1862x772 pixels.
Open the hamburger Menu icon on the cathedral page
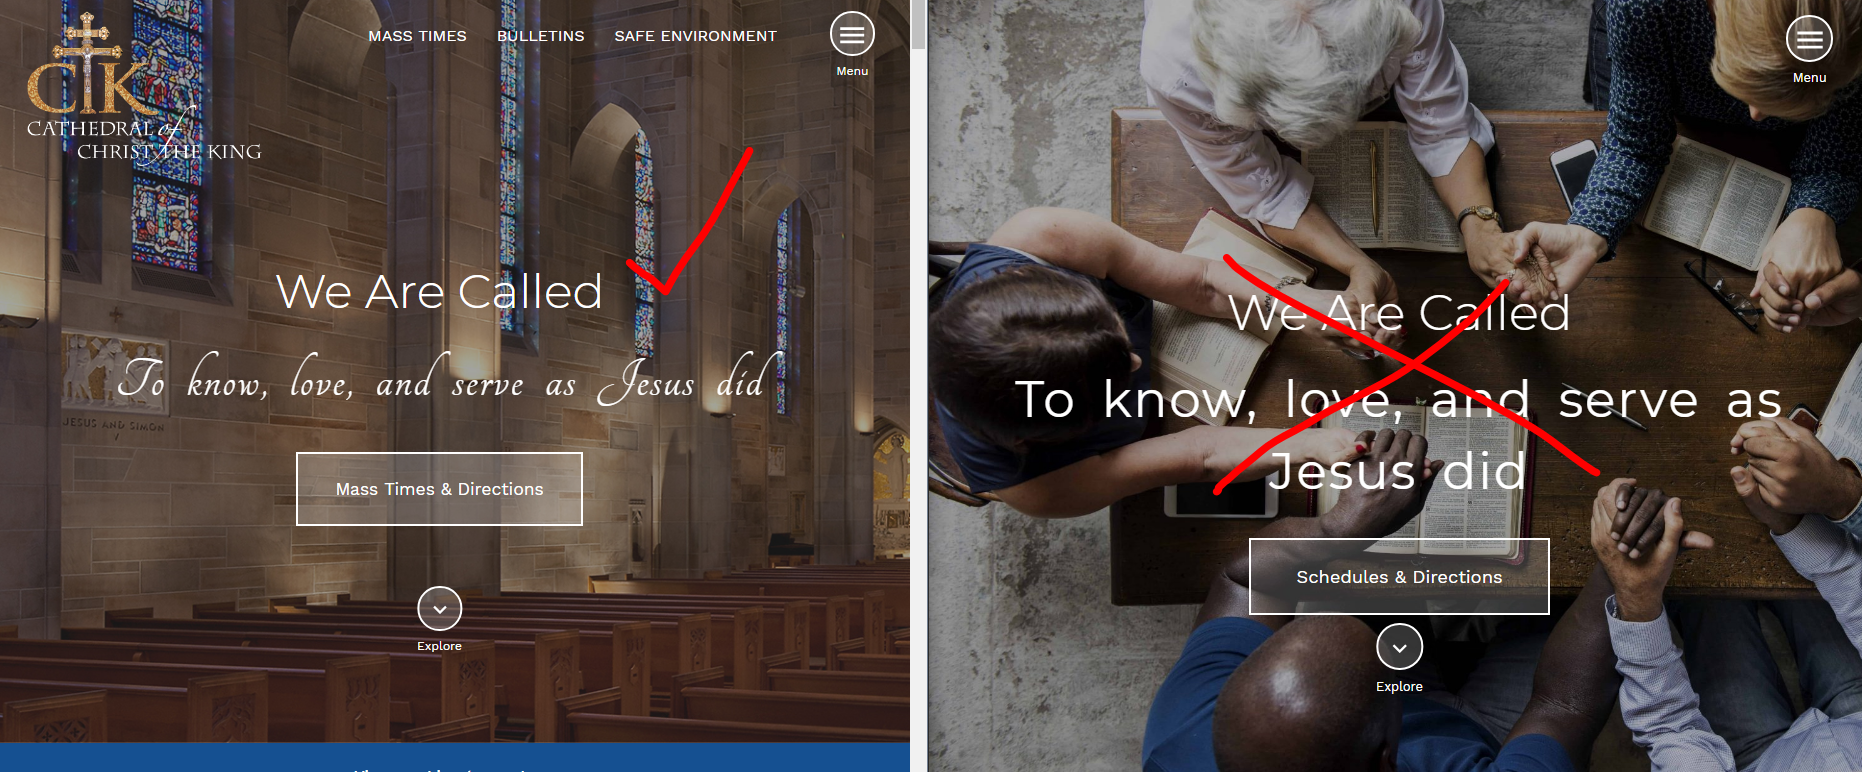pyautogui.click(x=852, y=35)
